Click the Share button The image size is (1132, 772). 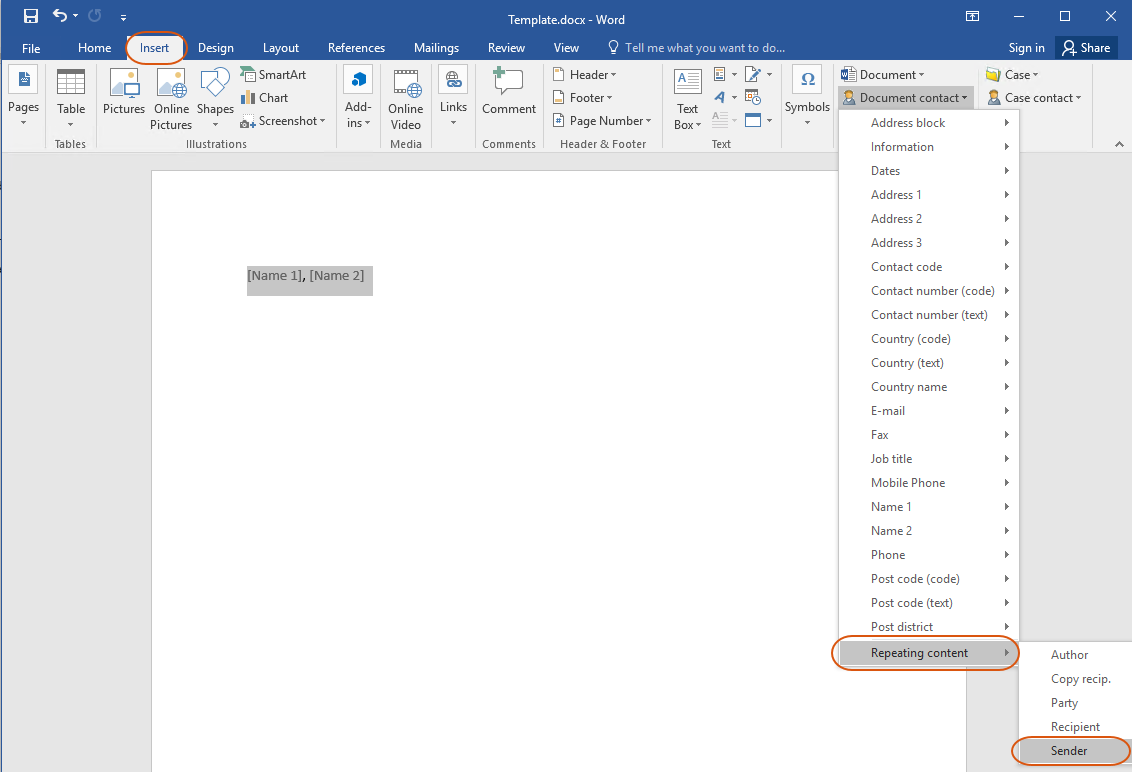coord(1086,48)
